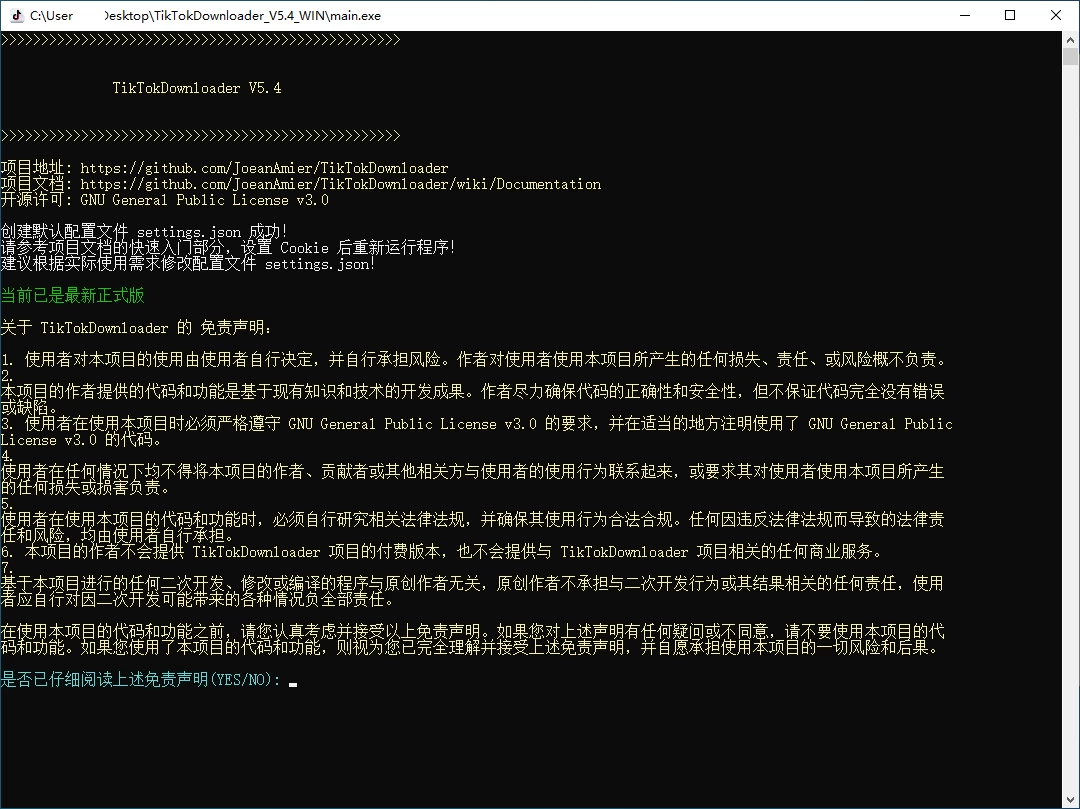Click the blinking cursor after the prompt
Viewport: 1080px width, 809px height.
(x=292, y=682)
